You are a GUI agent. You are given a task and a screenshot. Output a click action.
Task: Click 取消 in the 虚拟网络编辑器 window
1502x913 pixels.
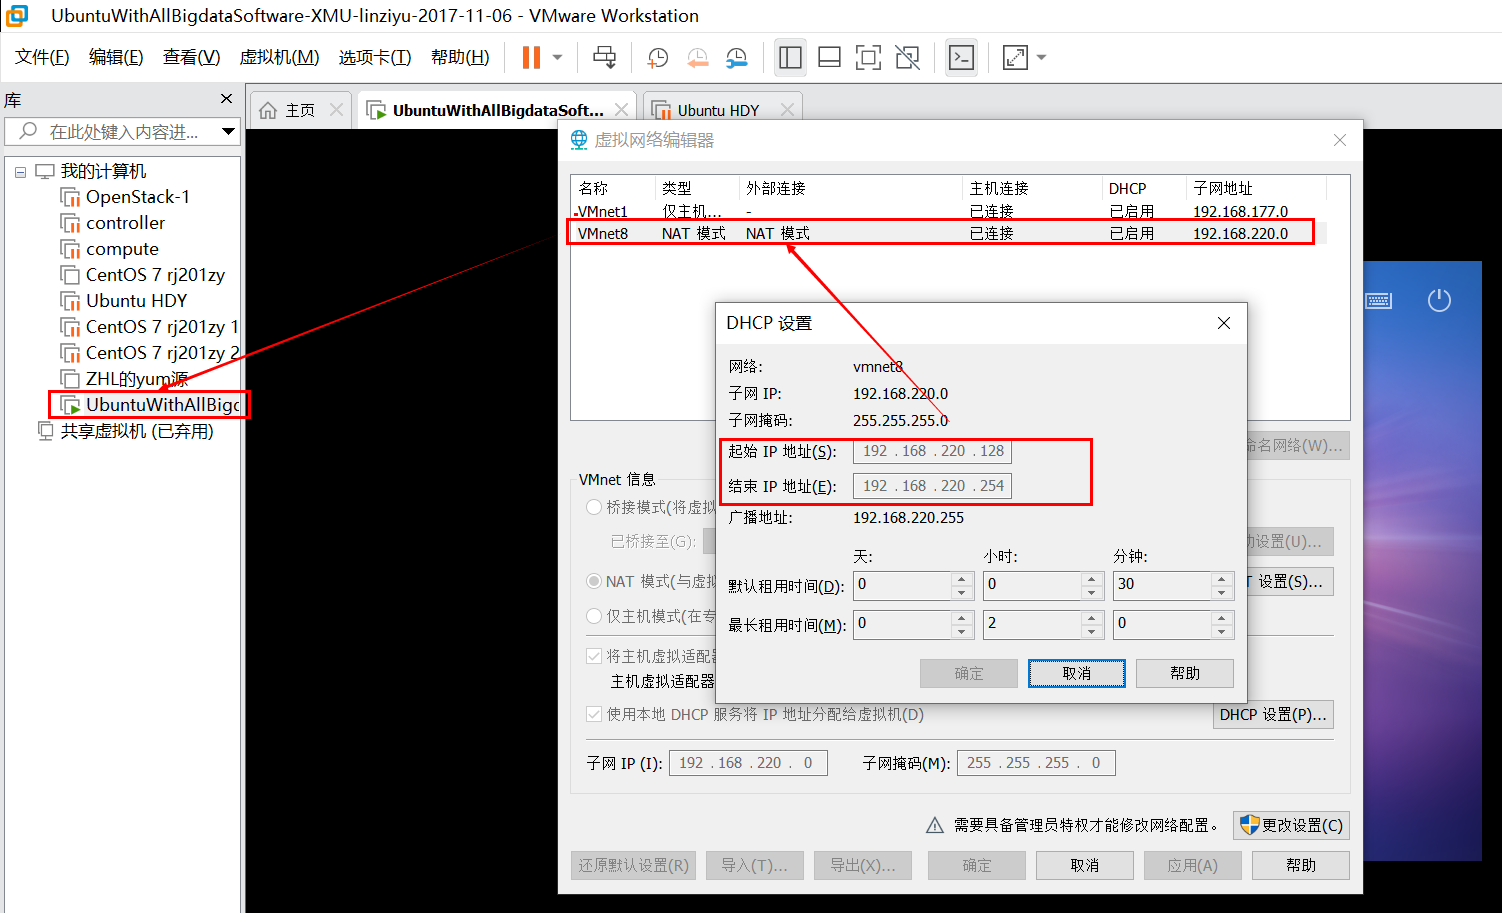pos(1085,865)
